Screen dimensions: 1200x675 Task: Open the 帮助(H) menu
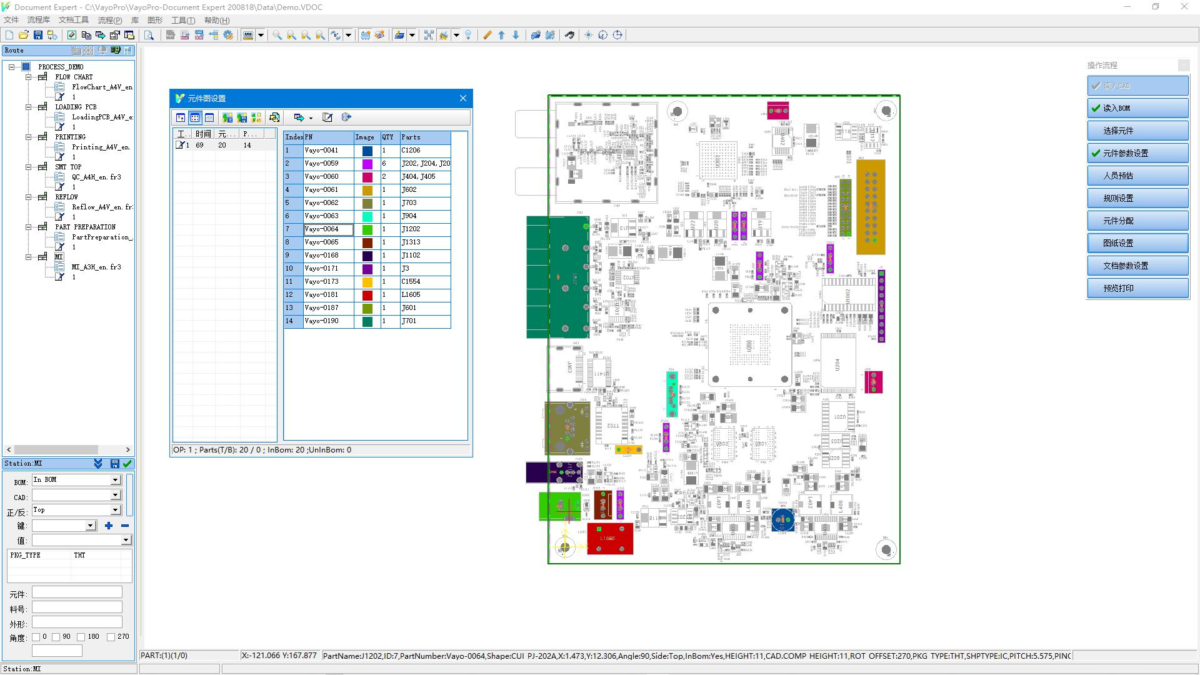coord(216,20)
